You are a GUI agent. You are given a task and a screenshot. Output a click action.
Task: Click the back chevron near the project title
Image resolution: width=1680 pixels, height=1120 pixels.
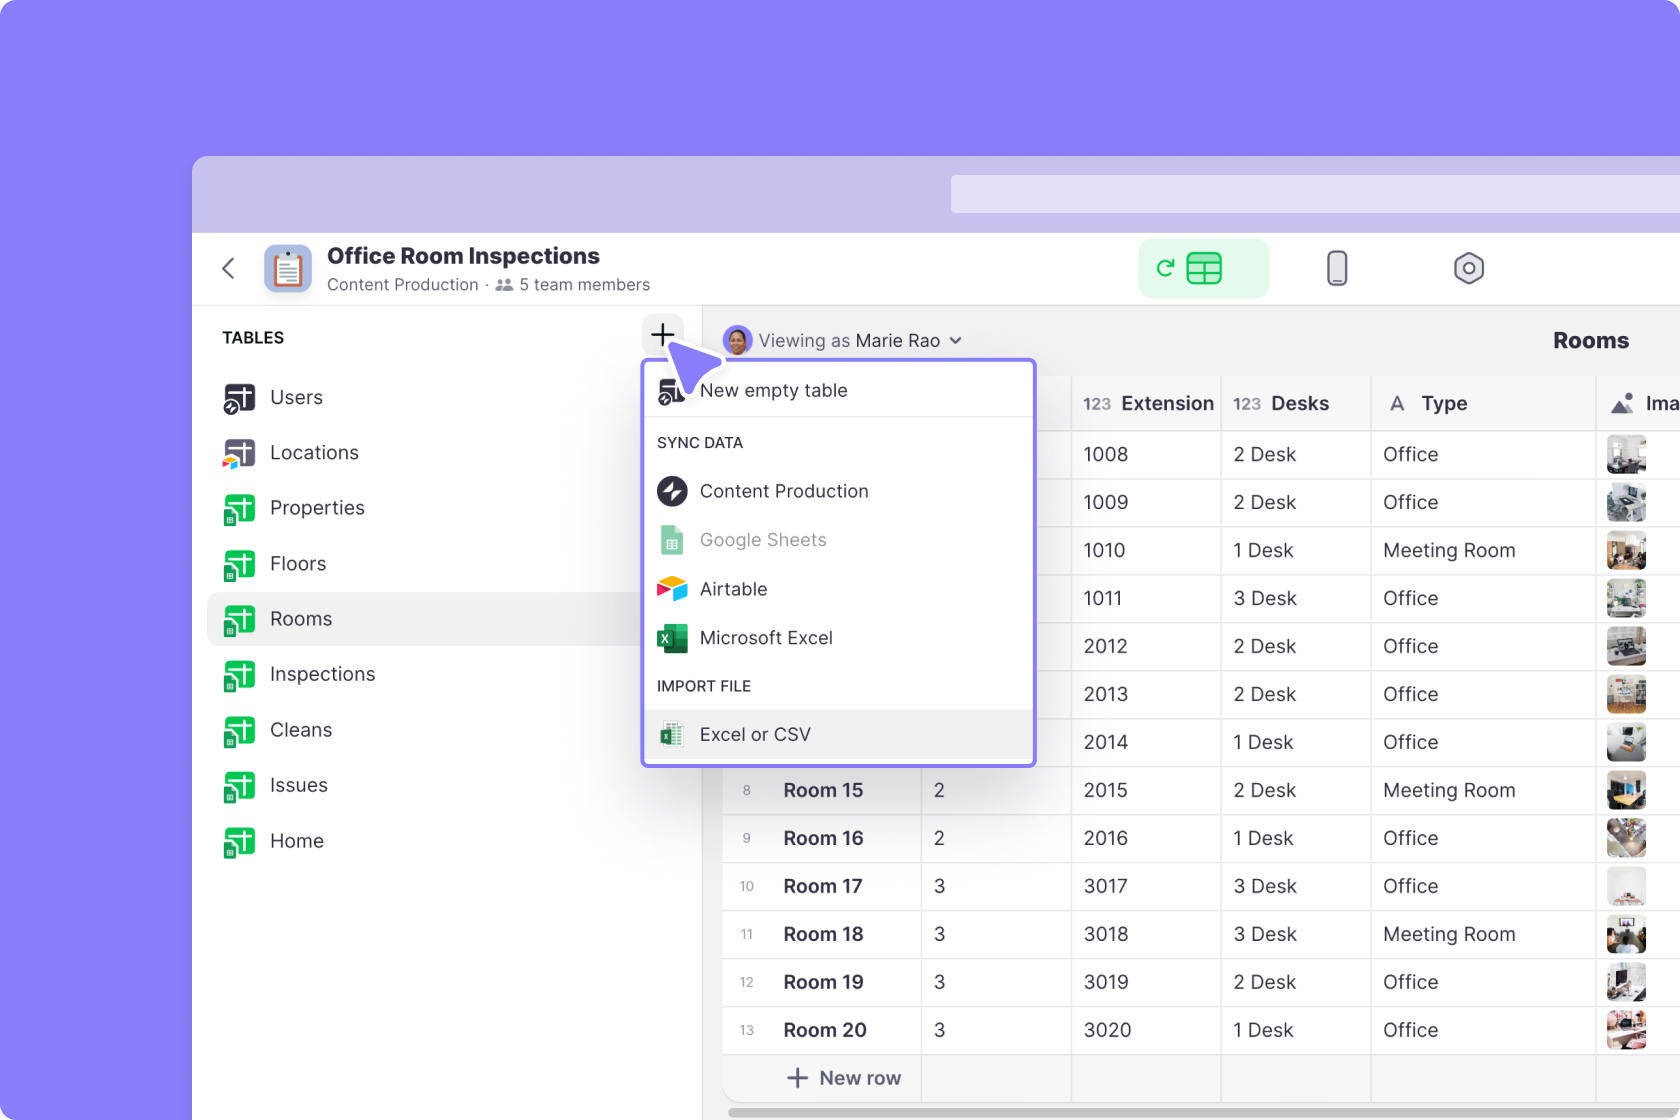[x=228, y=268]
